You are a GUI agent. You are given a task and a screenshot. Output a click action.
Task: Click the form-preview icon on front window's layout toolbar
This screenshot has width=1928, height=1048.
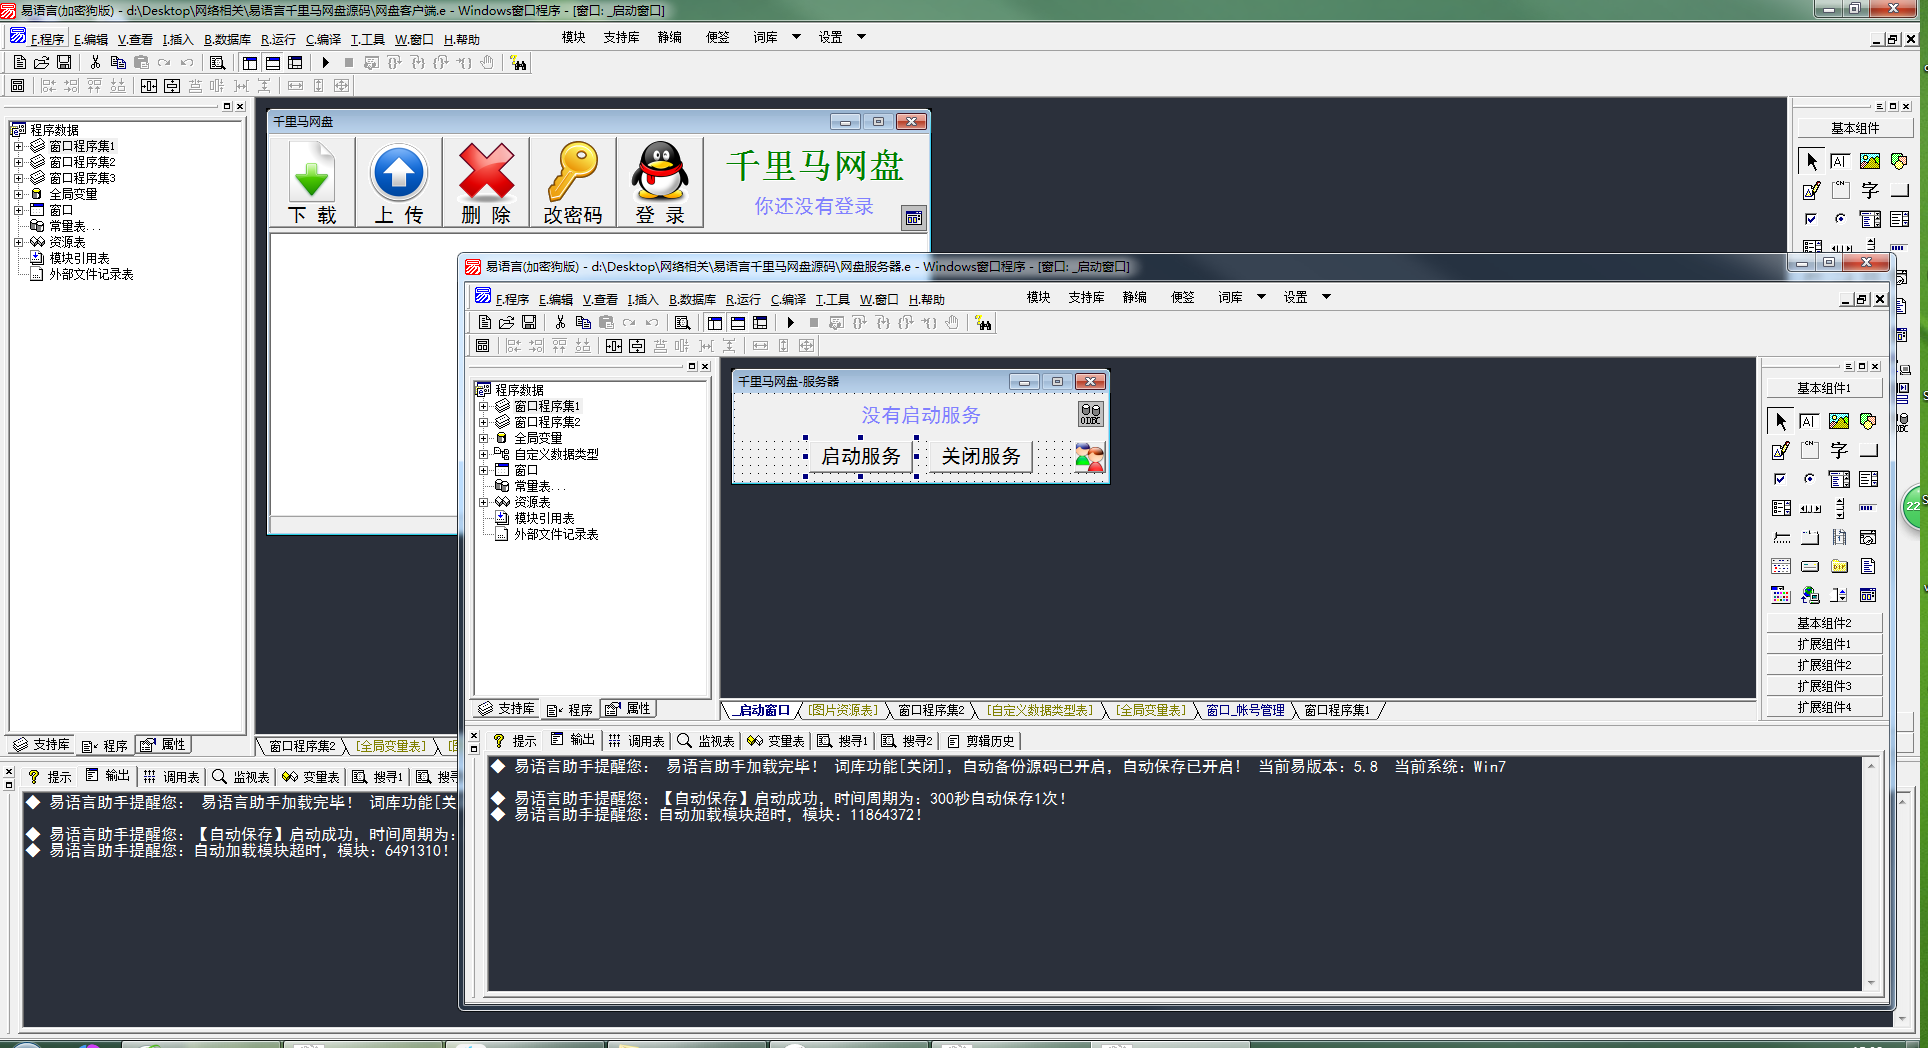pos(483,346)
